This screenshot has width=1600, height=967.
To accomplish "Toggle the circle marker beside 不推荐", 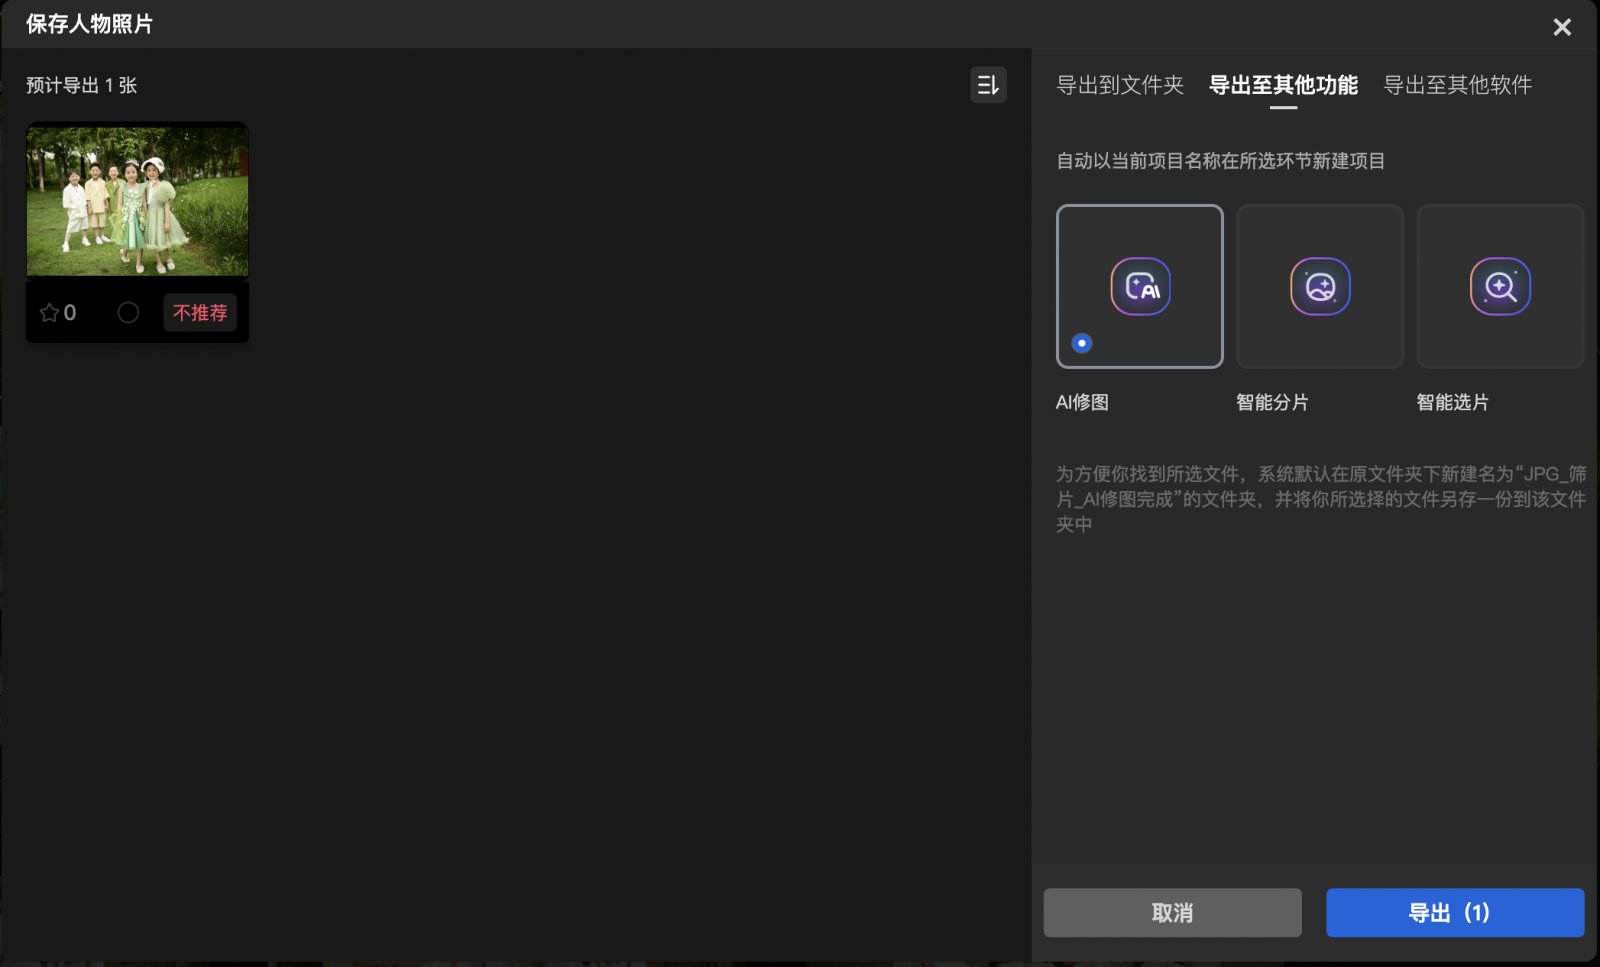I will tap(128, 313).
